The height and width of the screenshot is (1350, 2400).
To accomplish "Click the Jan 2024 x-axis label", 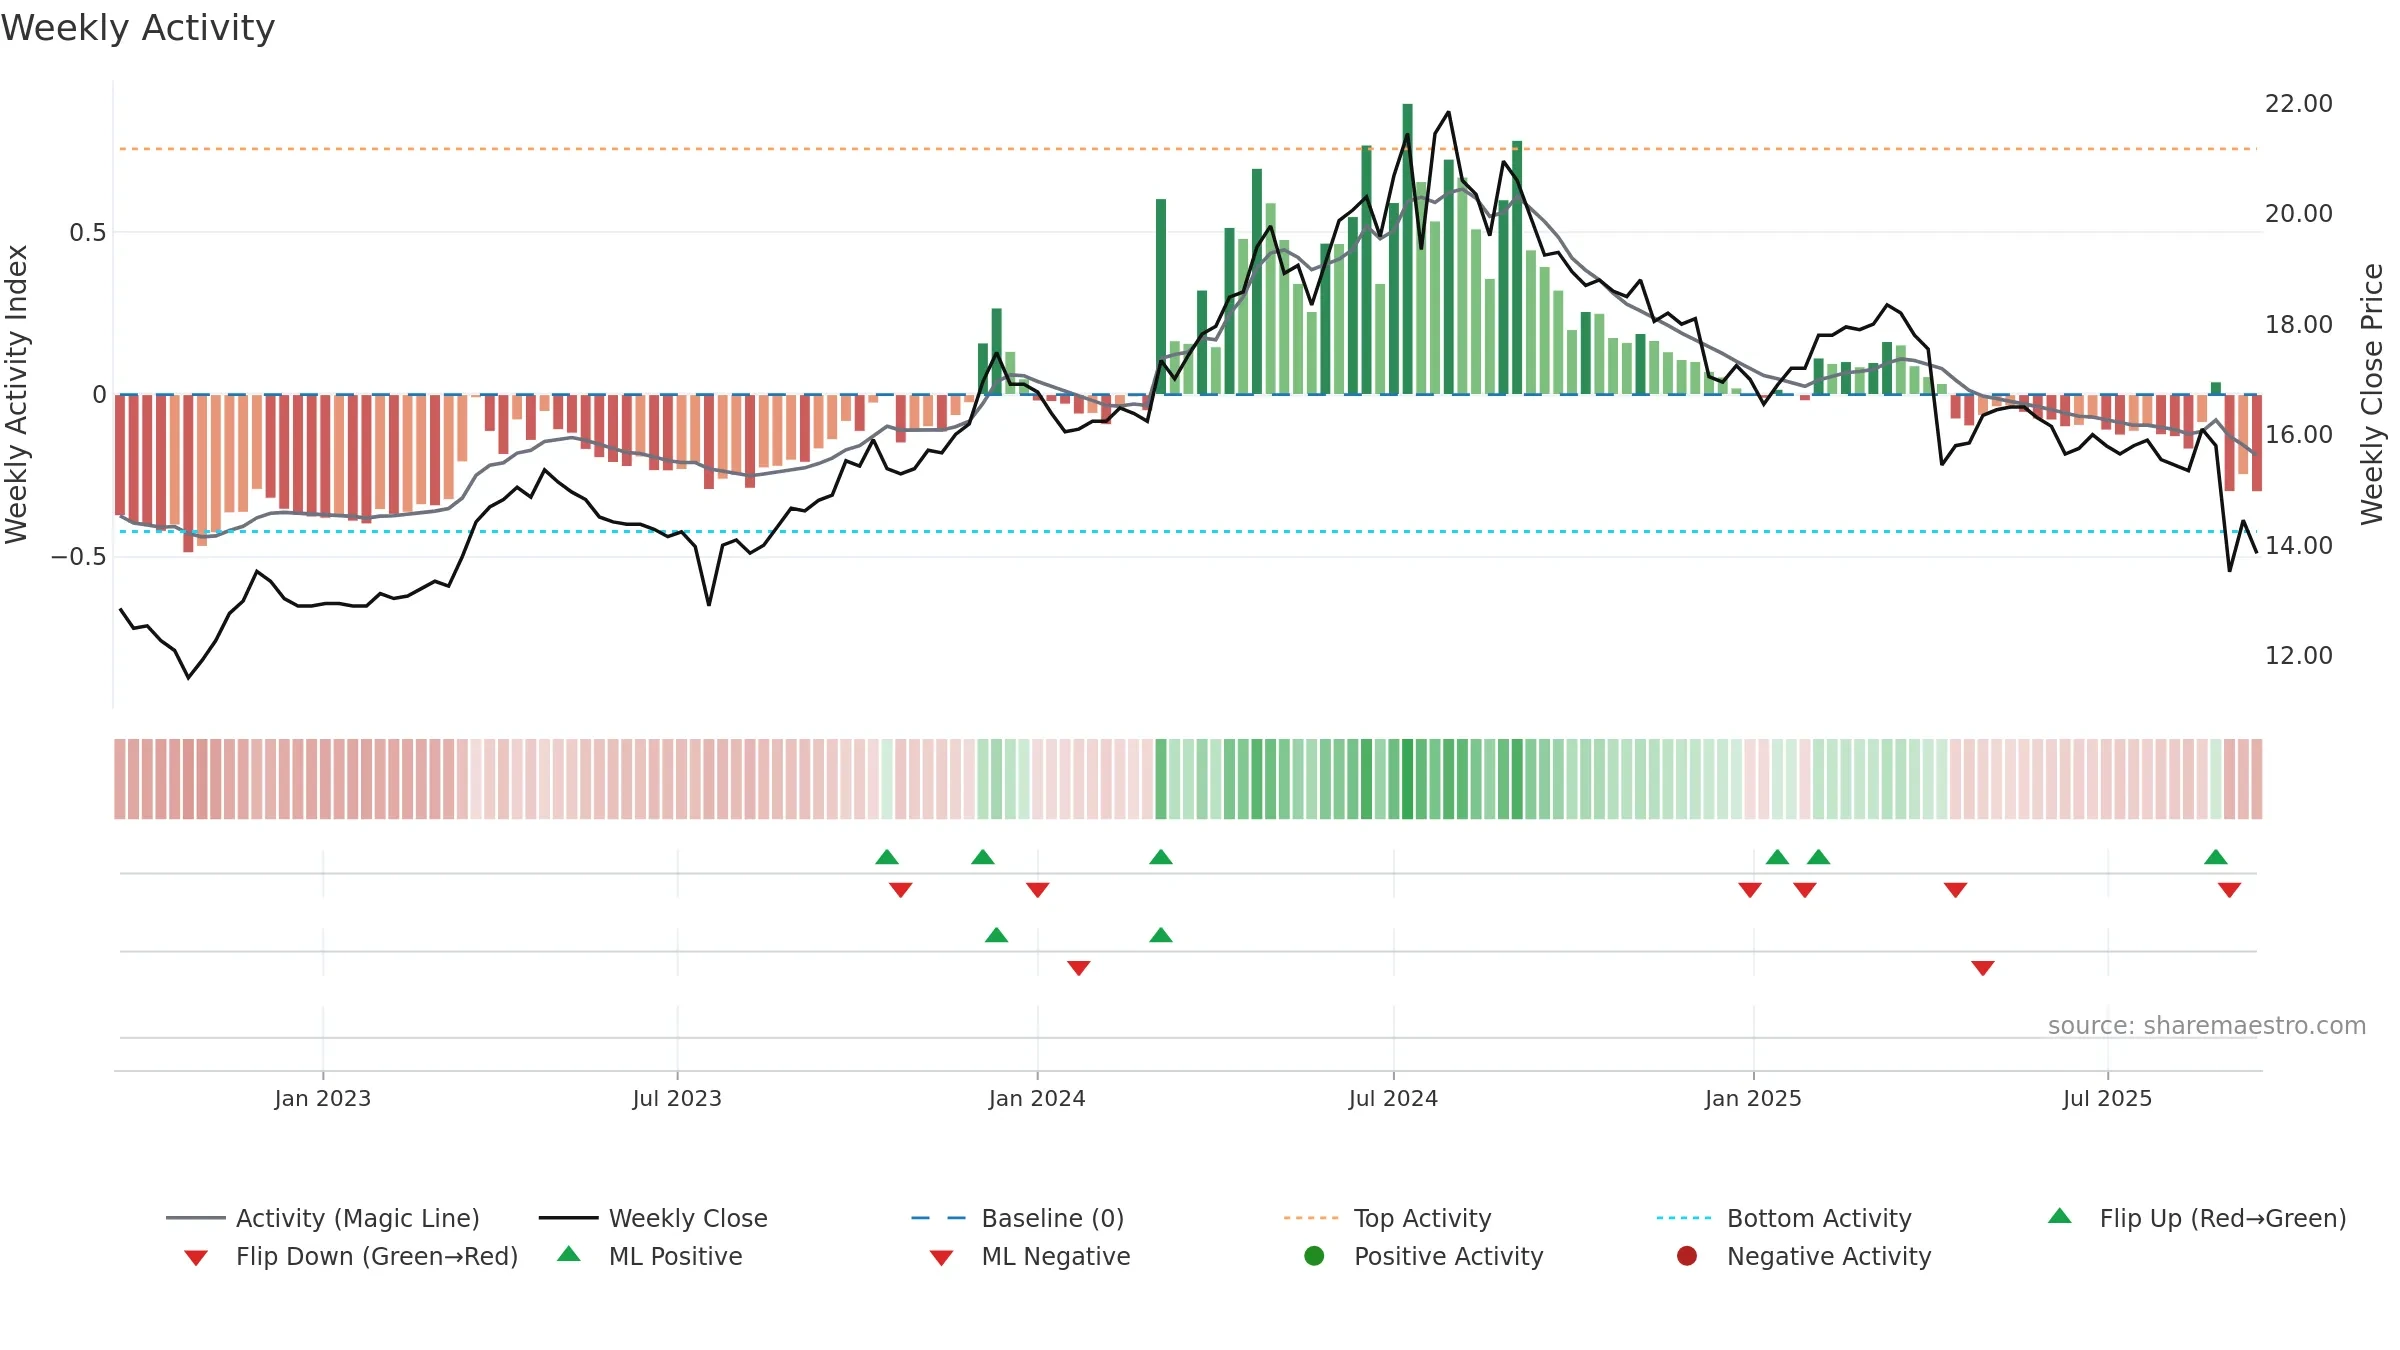I will 1037,1098.
